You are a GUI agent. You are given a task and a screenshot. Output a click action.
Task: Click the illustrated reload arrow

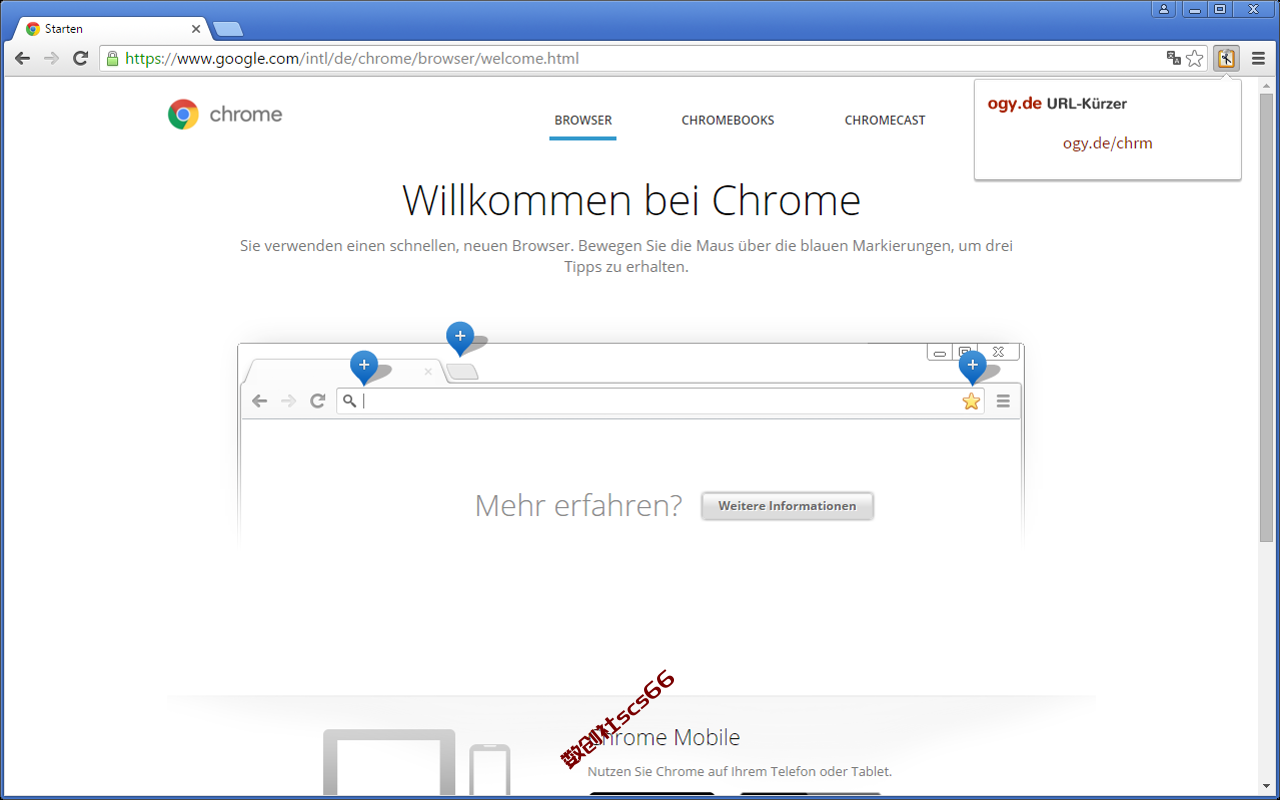point(318,401)
